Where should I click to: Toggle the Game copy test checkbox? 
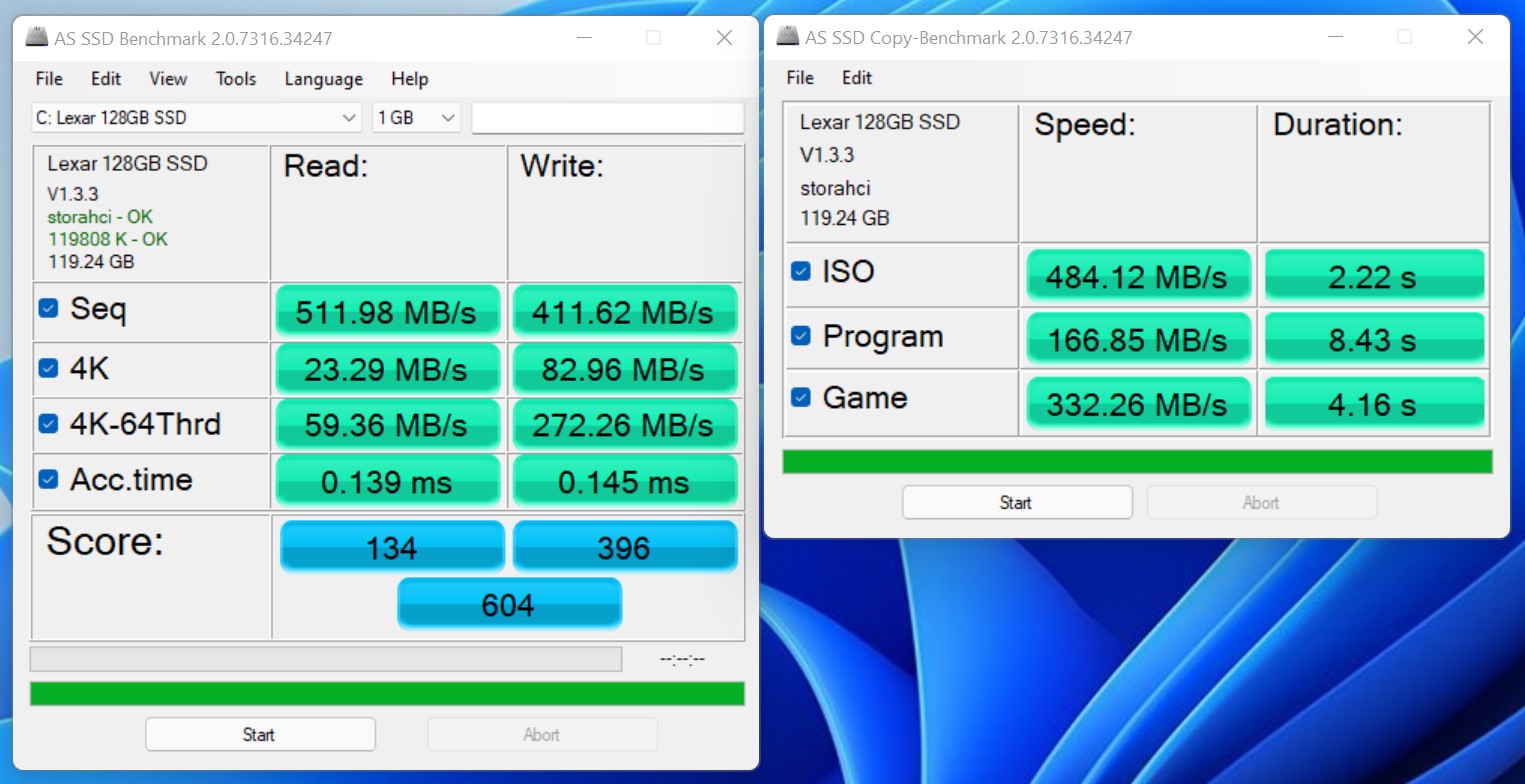tap(801, 398)
